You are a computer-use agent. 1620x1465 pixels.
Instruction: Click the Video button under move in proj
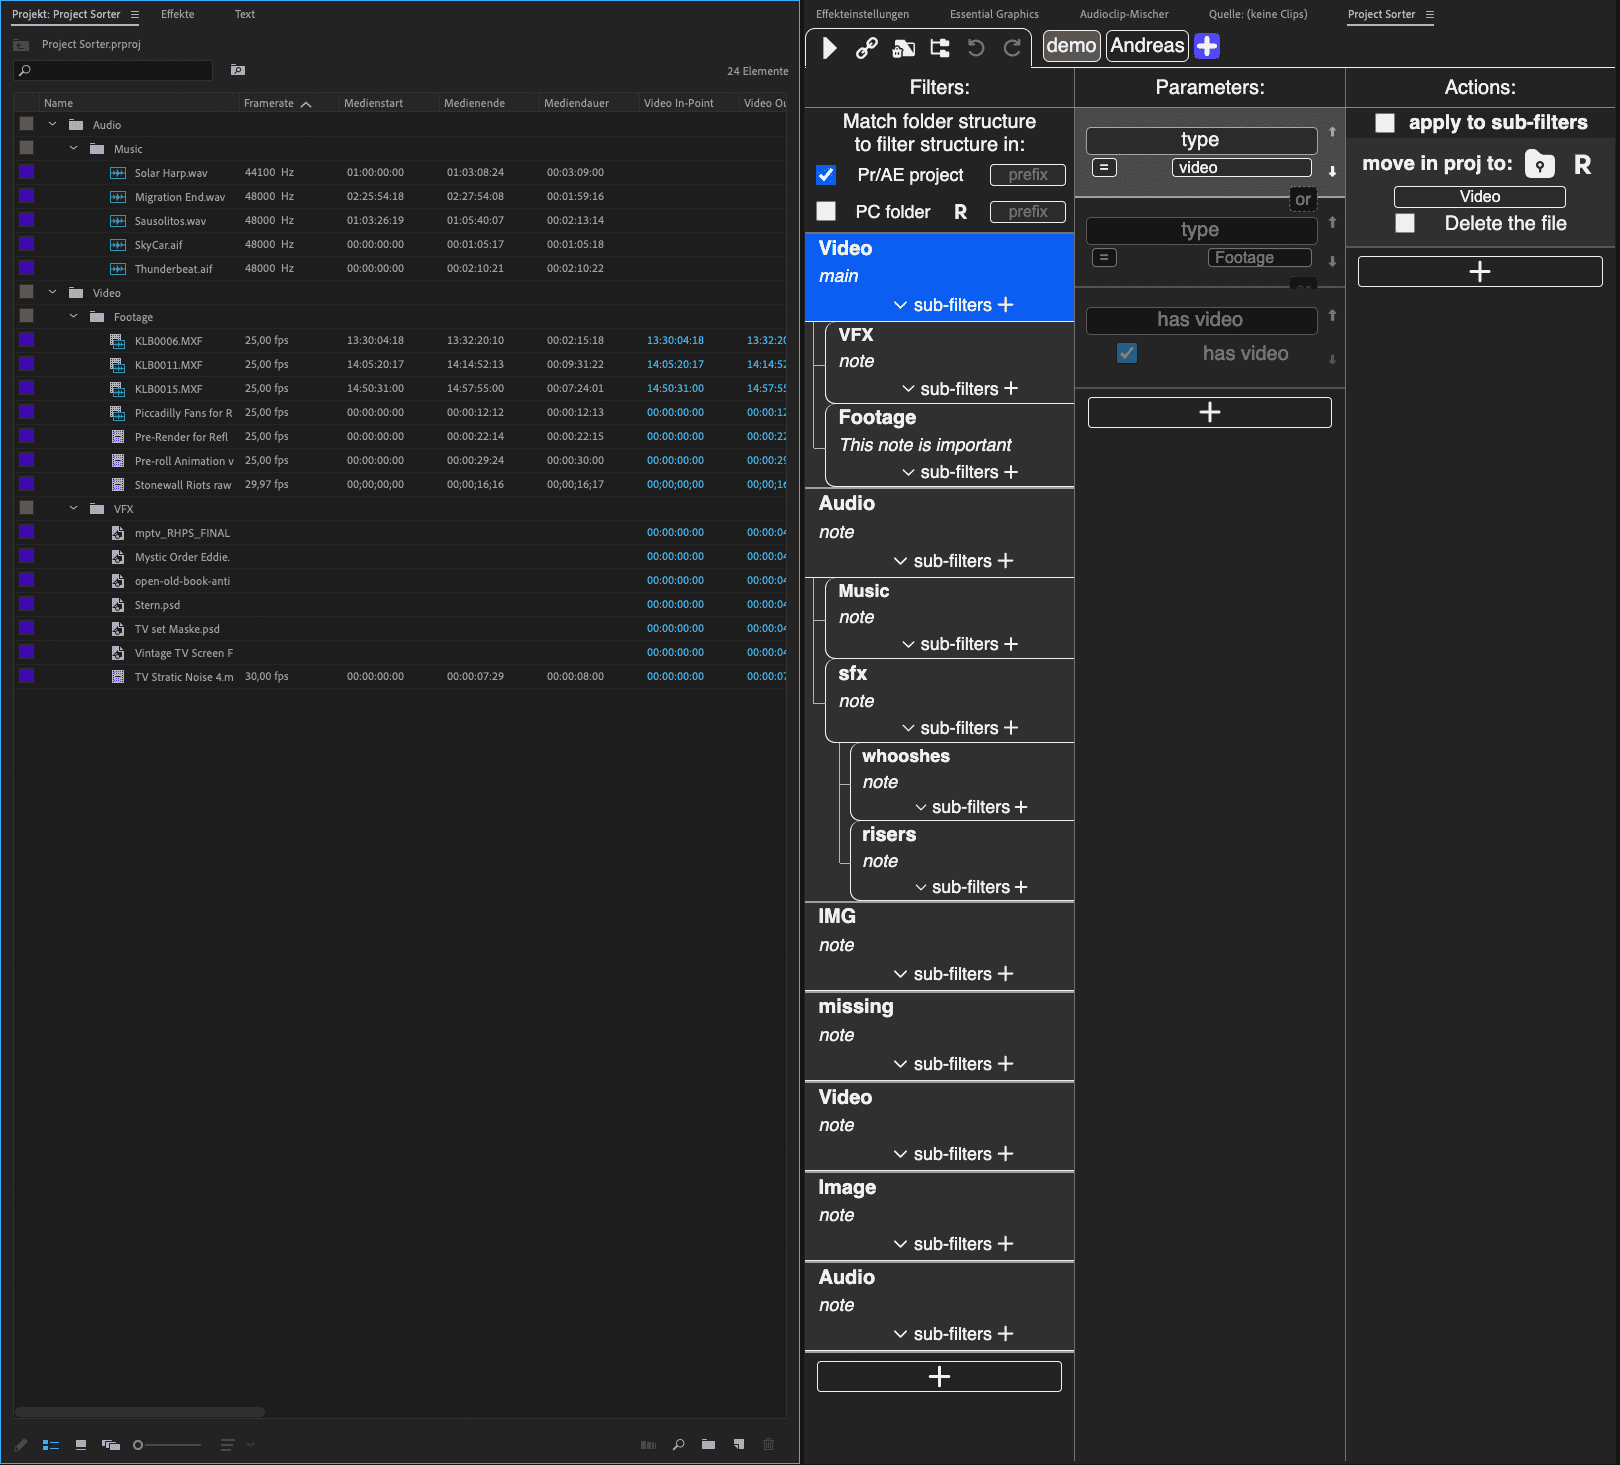(1479, 196)
